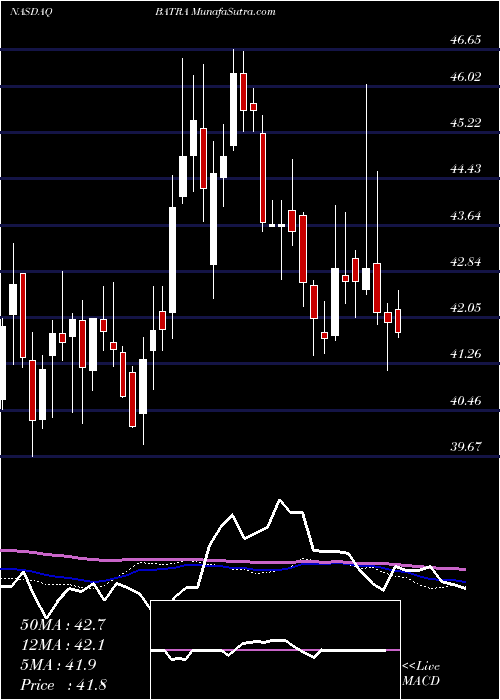Click inside the MACD inset chart

click(276, 650)
